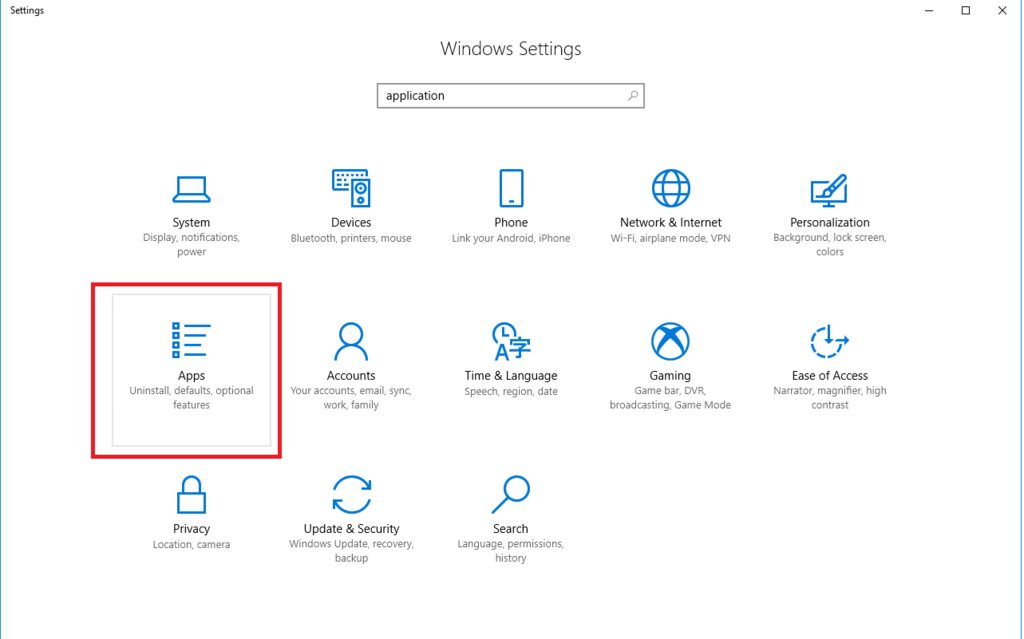This screenshot has height=639, width=1024.
Task: Open the Update & Security refresh icon
Action: [x=351, y=495]
